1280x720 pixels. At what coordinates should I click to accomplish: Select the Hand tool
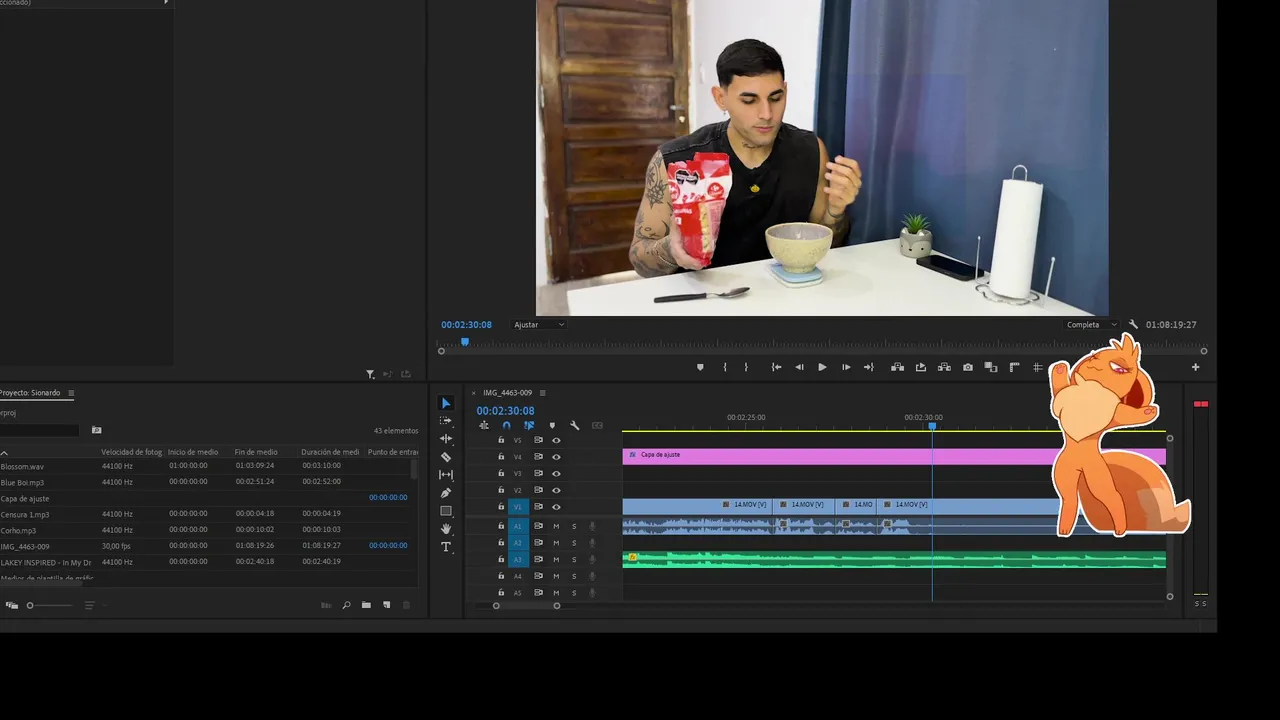pyautogui.click(x=446, y=529)
